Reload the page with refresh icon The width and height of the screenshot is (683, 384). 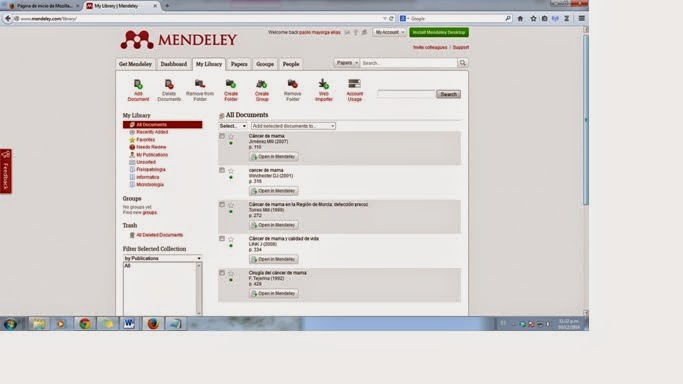coord(391,19)
